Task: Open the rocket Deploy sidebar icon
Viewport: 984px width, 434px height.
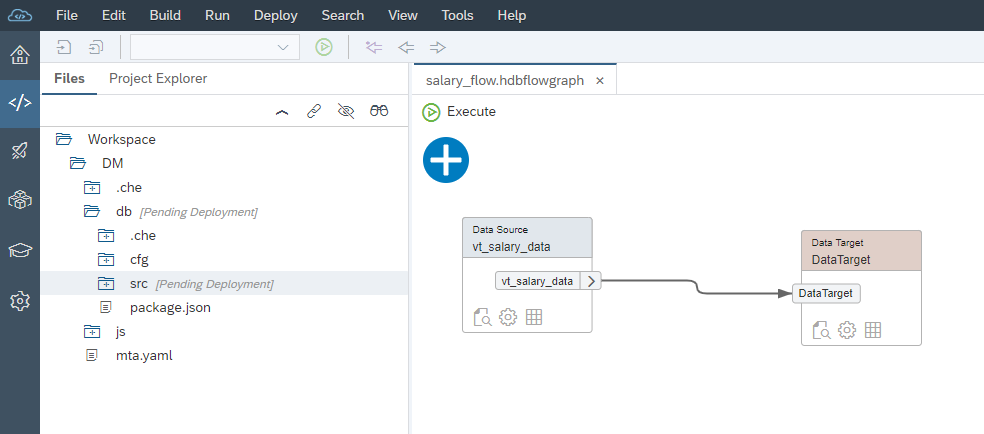Action: click(x=20, y=152)
